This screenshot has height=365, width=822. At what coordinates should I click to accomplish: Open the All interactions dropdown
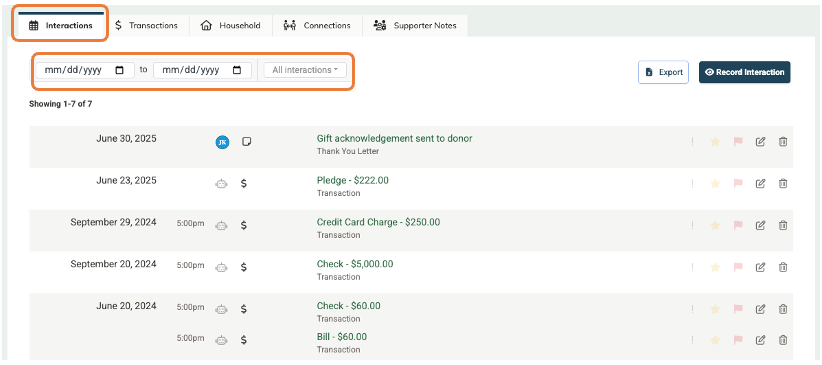click(x=305, y=70)
